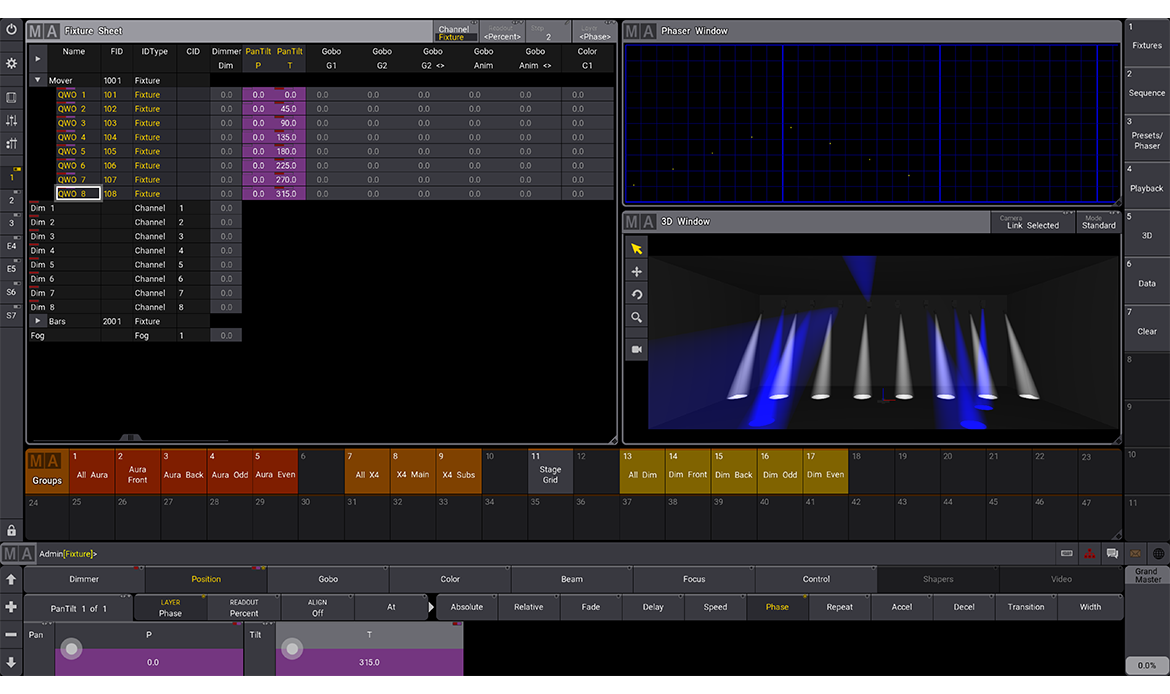This screenshot has width=1170, height=694.
Task: Click the Grand Master 0.0% fader
Action: coord(1147,664)
